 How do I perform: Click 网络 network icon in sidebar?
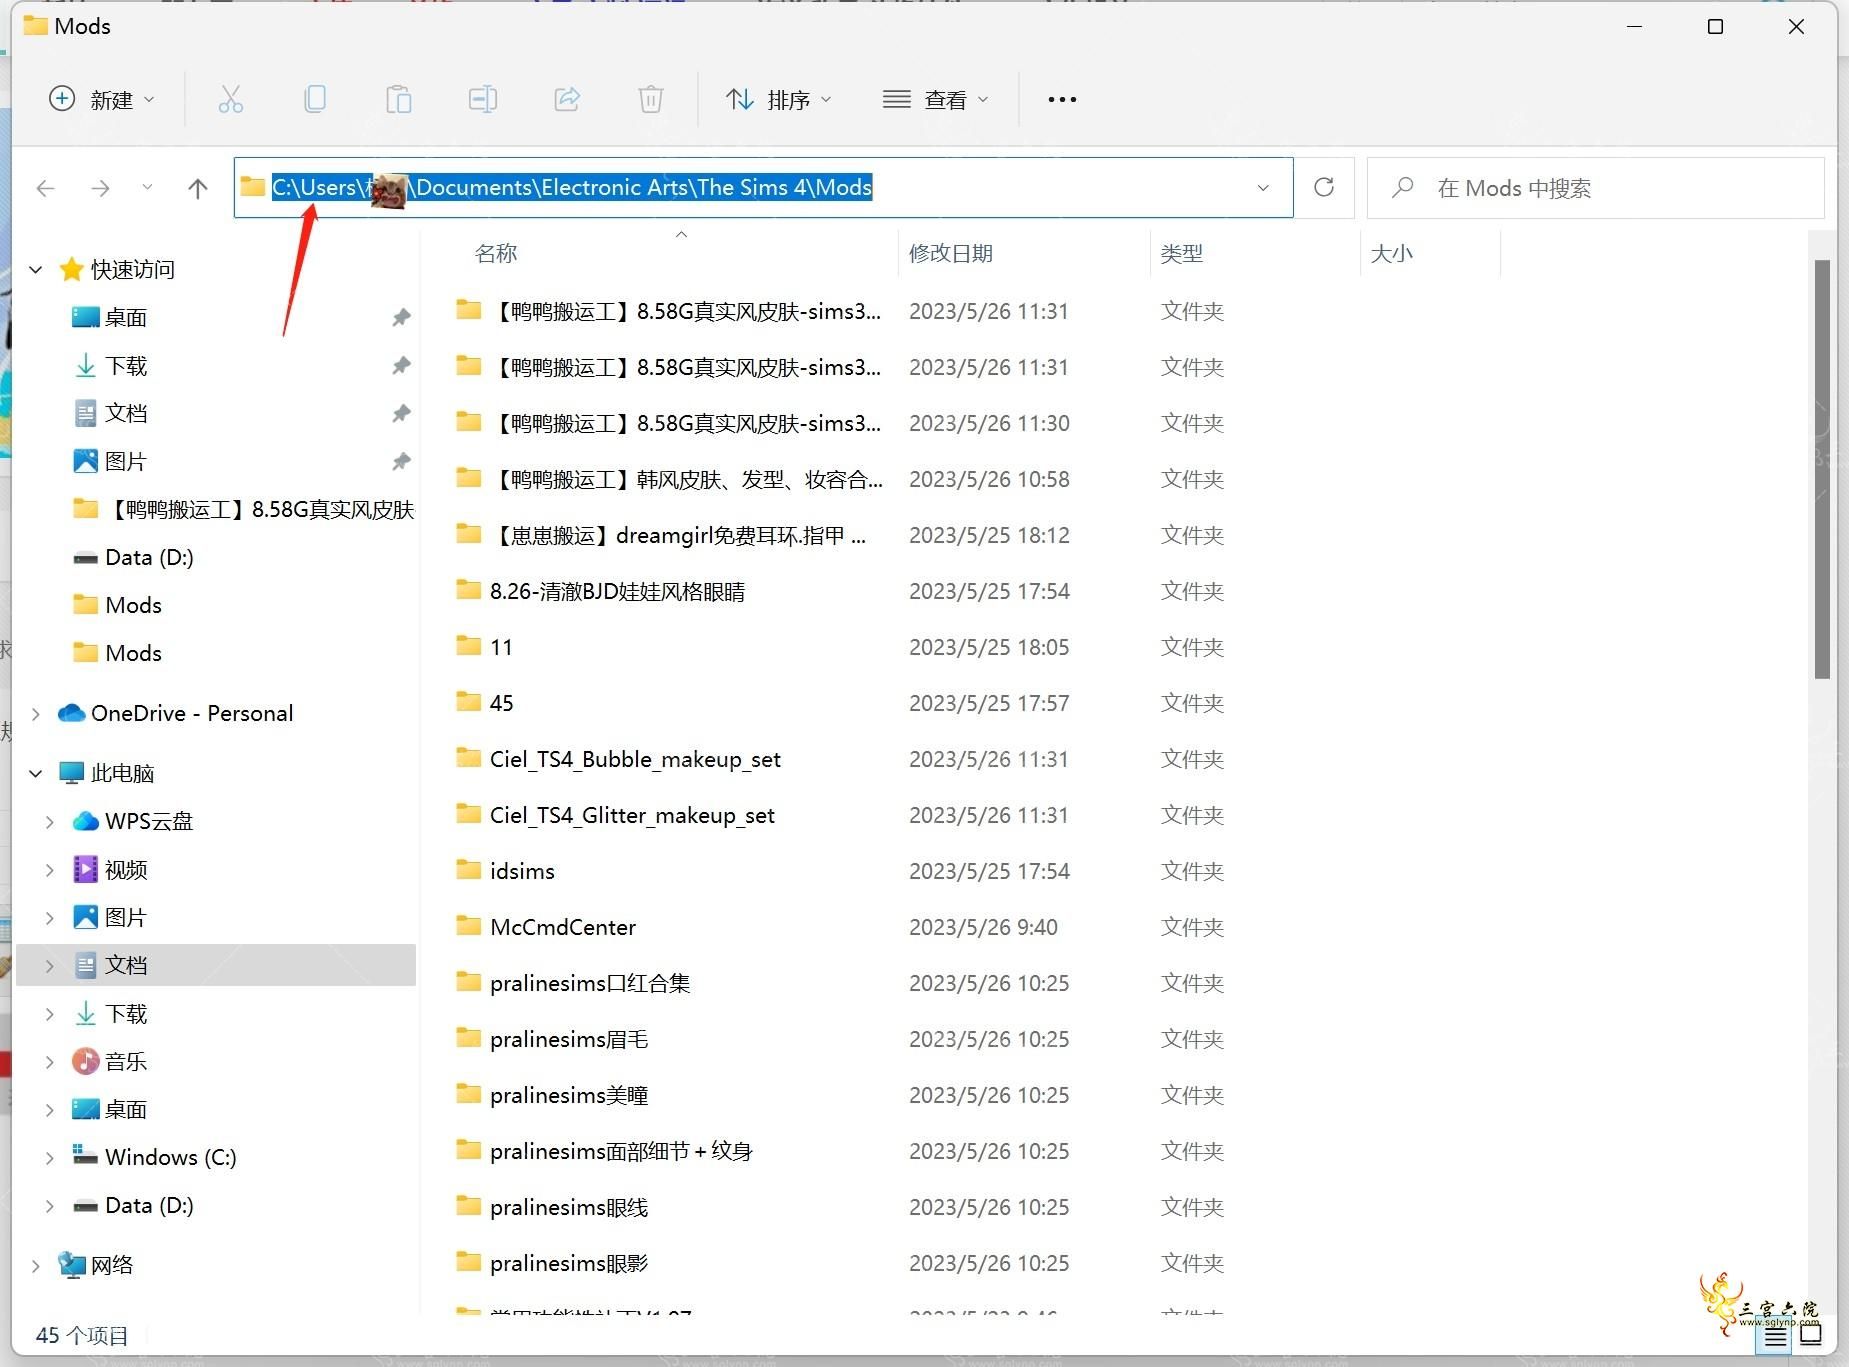pos(71,1265)
